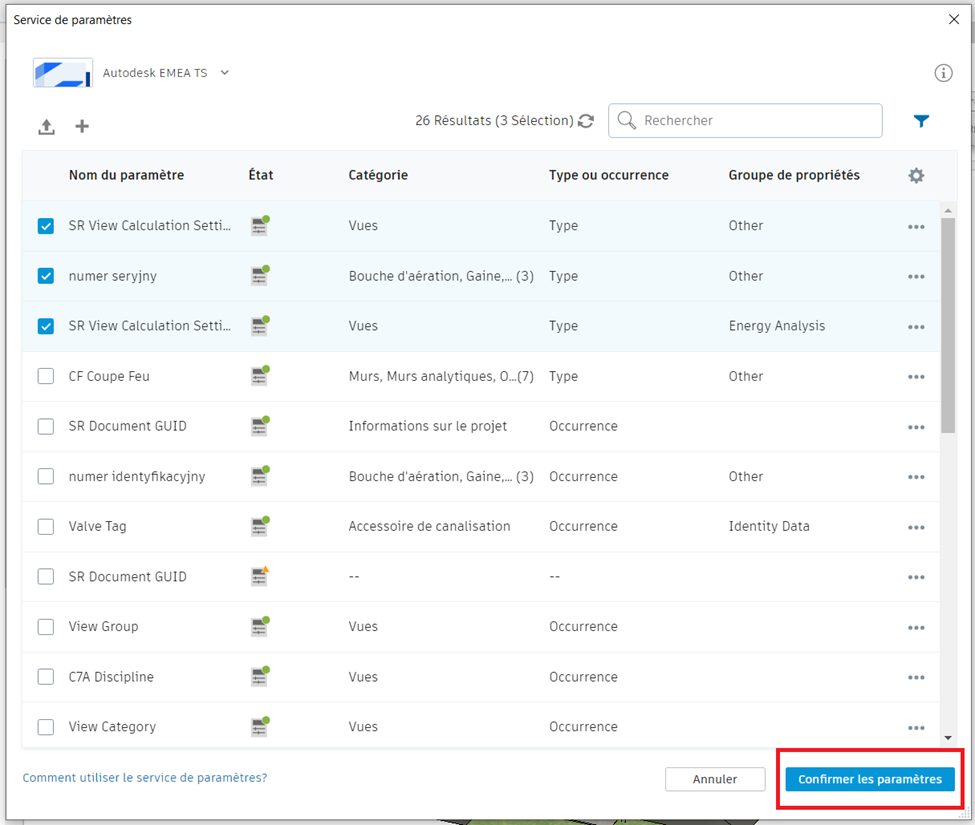Image resolution: width=975 pixels, height=825 pixels.
Task: Sort by Catégorie column header
Action: pos(378,175)
